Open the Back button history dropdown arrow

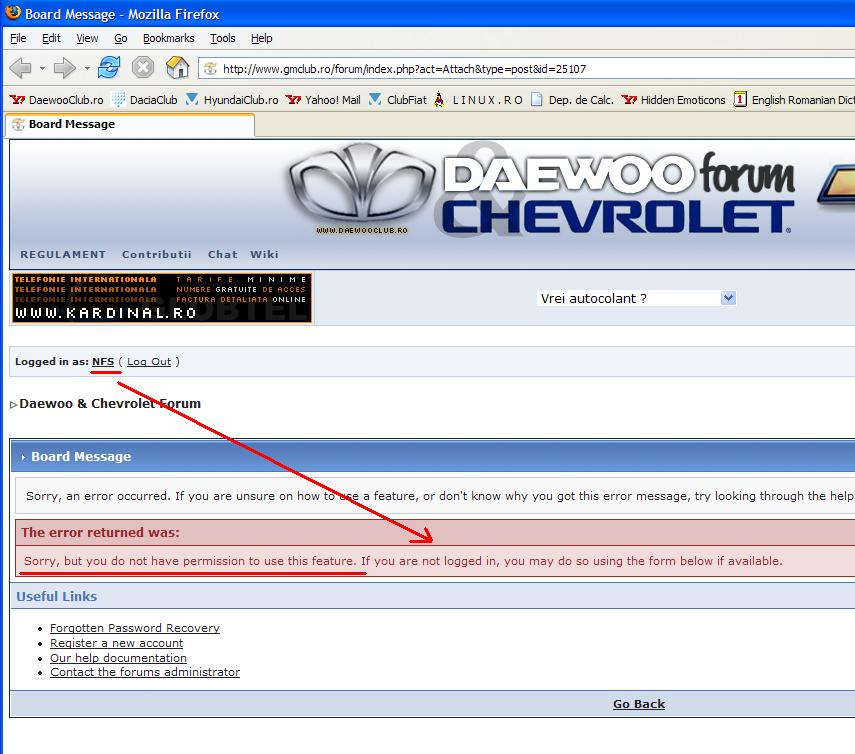point(42,69)
